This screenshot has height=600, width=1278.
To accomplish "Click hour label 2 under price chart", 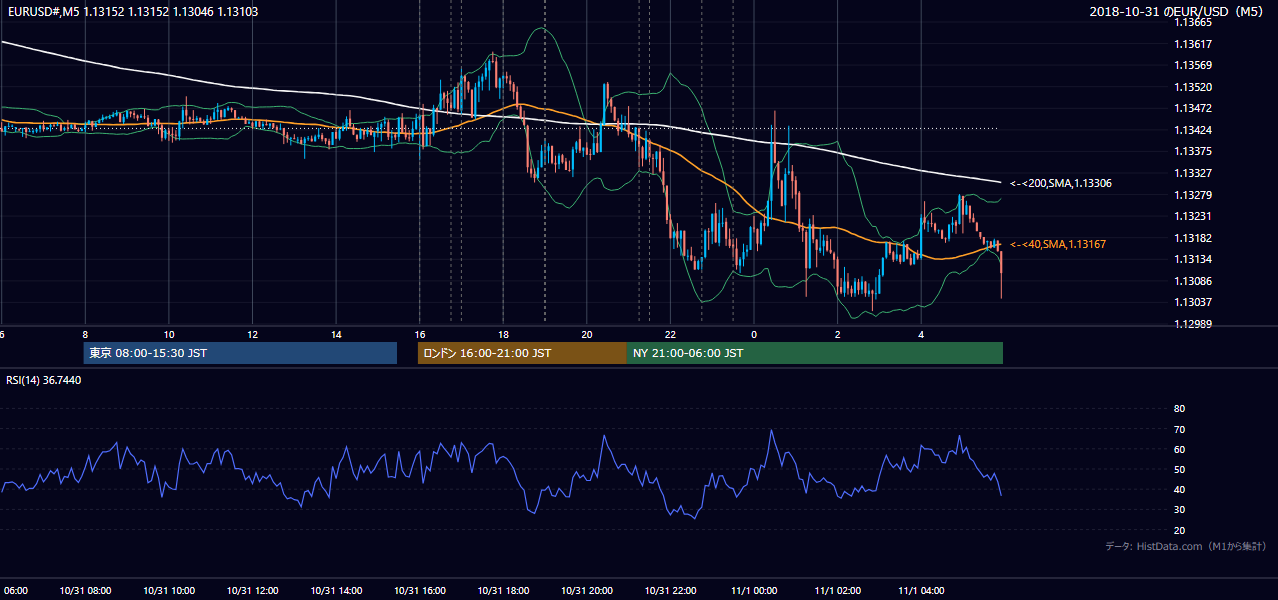I will [x=838, y=335].
